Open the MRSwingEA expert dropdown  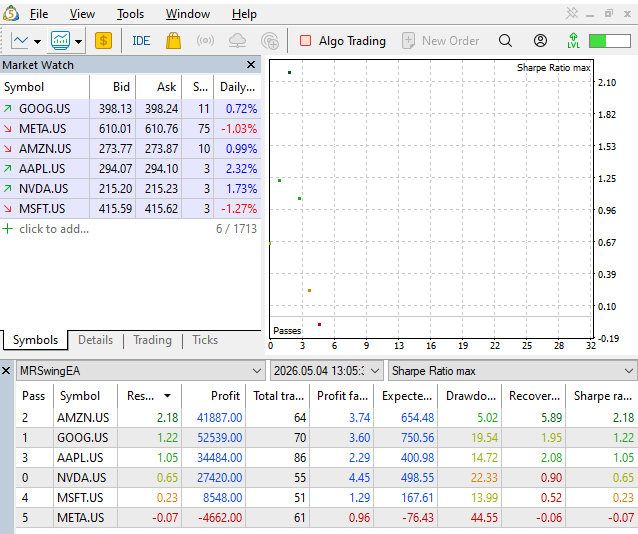point(141,371)
